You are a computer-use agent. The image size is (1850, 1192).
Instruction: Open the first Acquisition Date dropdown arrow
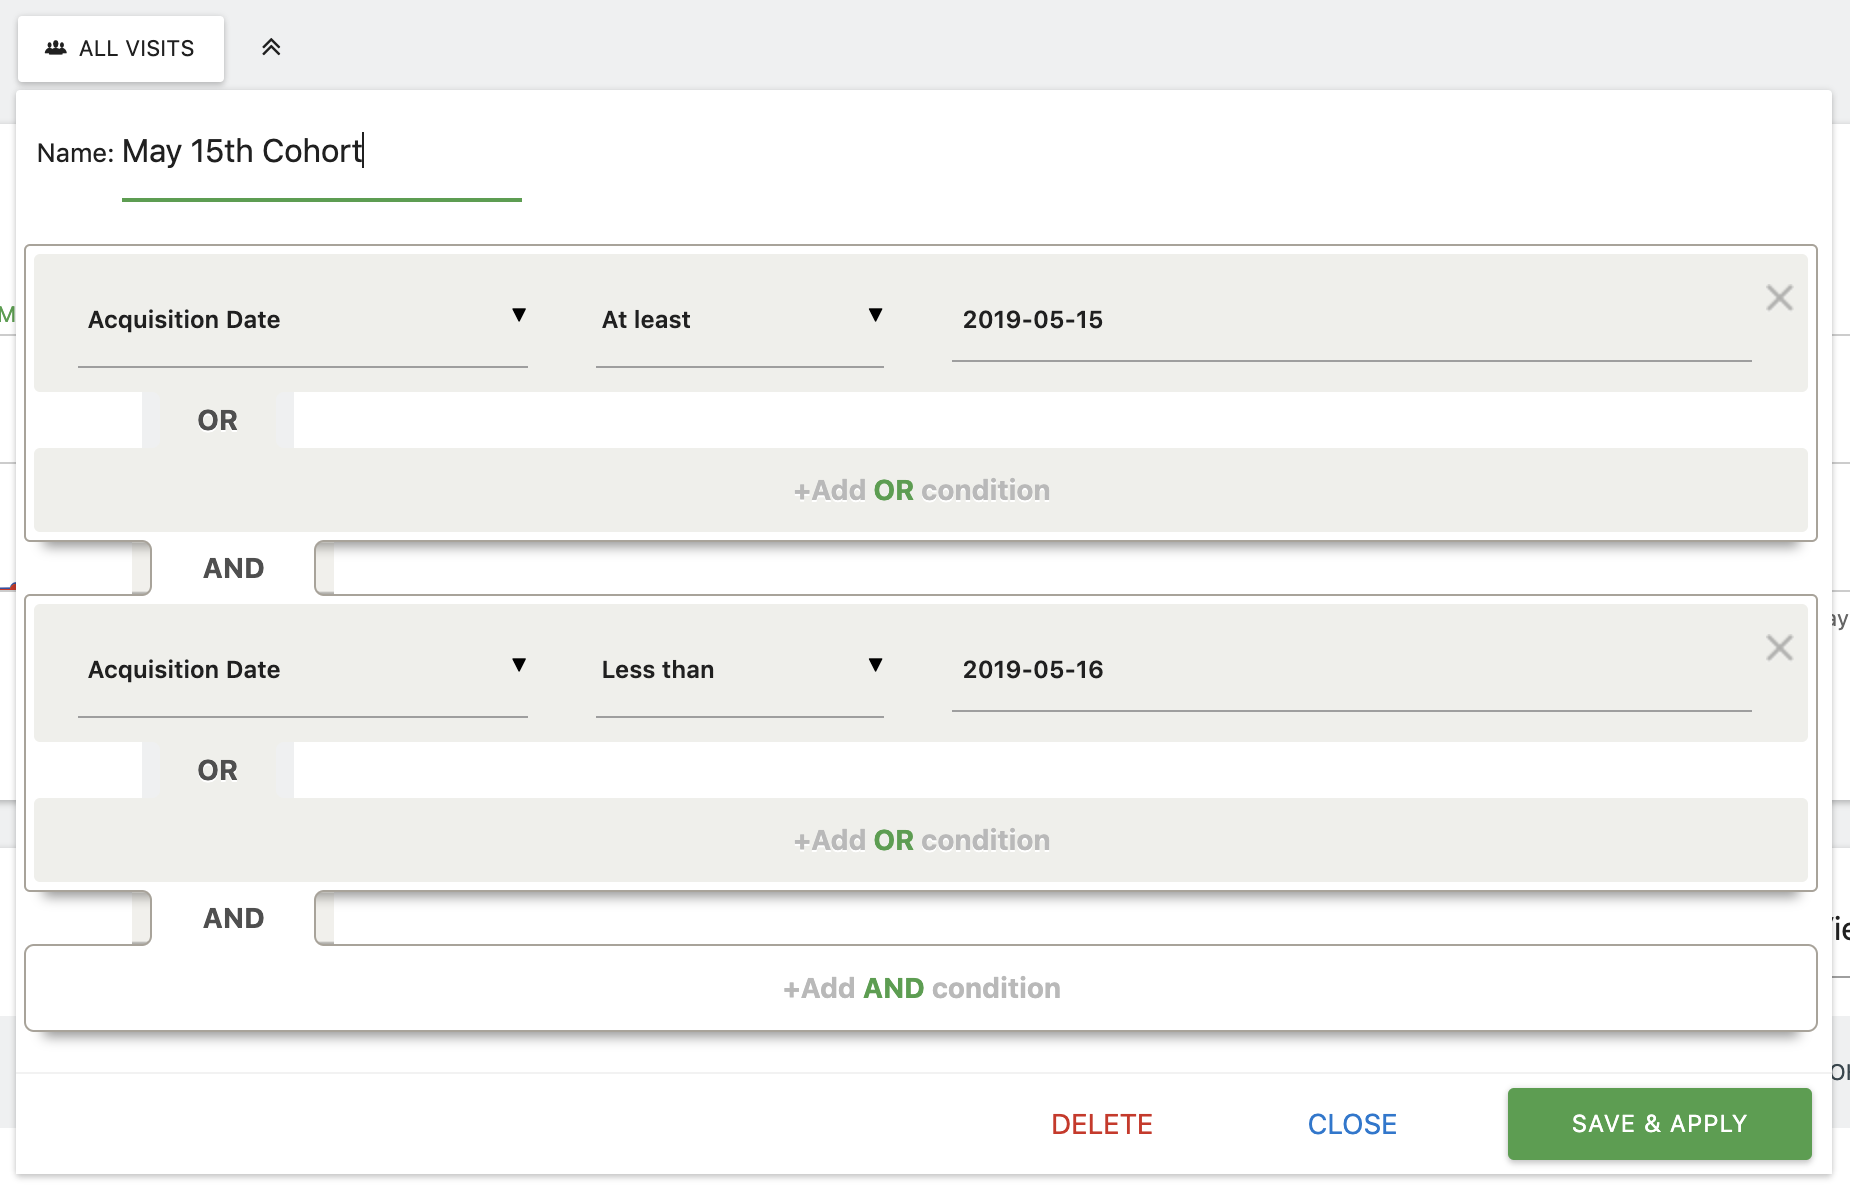(519, 316)
